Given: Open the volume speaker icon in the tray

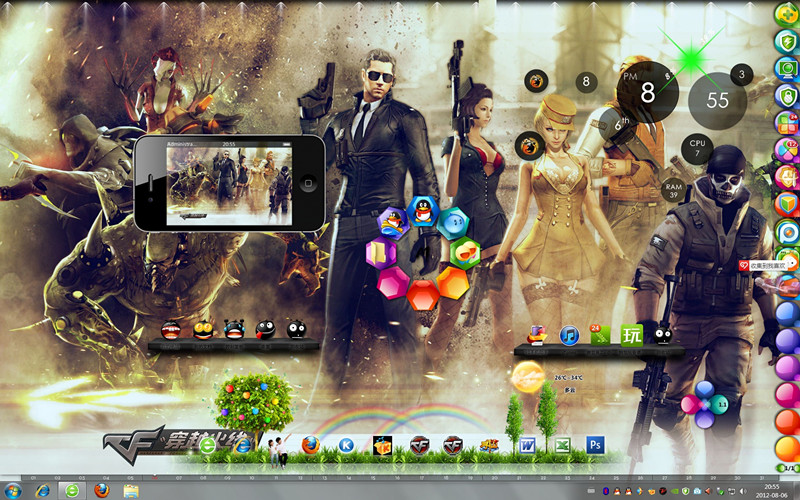Looking at the screenshot, I should coord(743,491).
